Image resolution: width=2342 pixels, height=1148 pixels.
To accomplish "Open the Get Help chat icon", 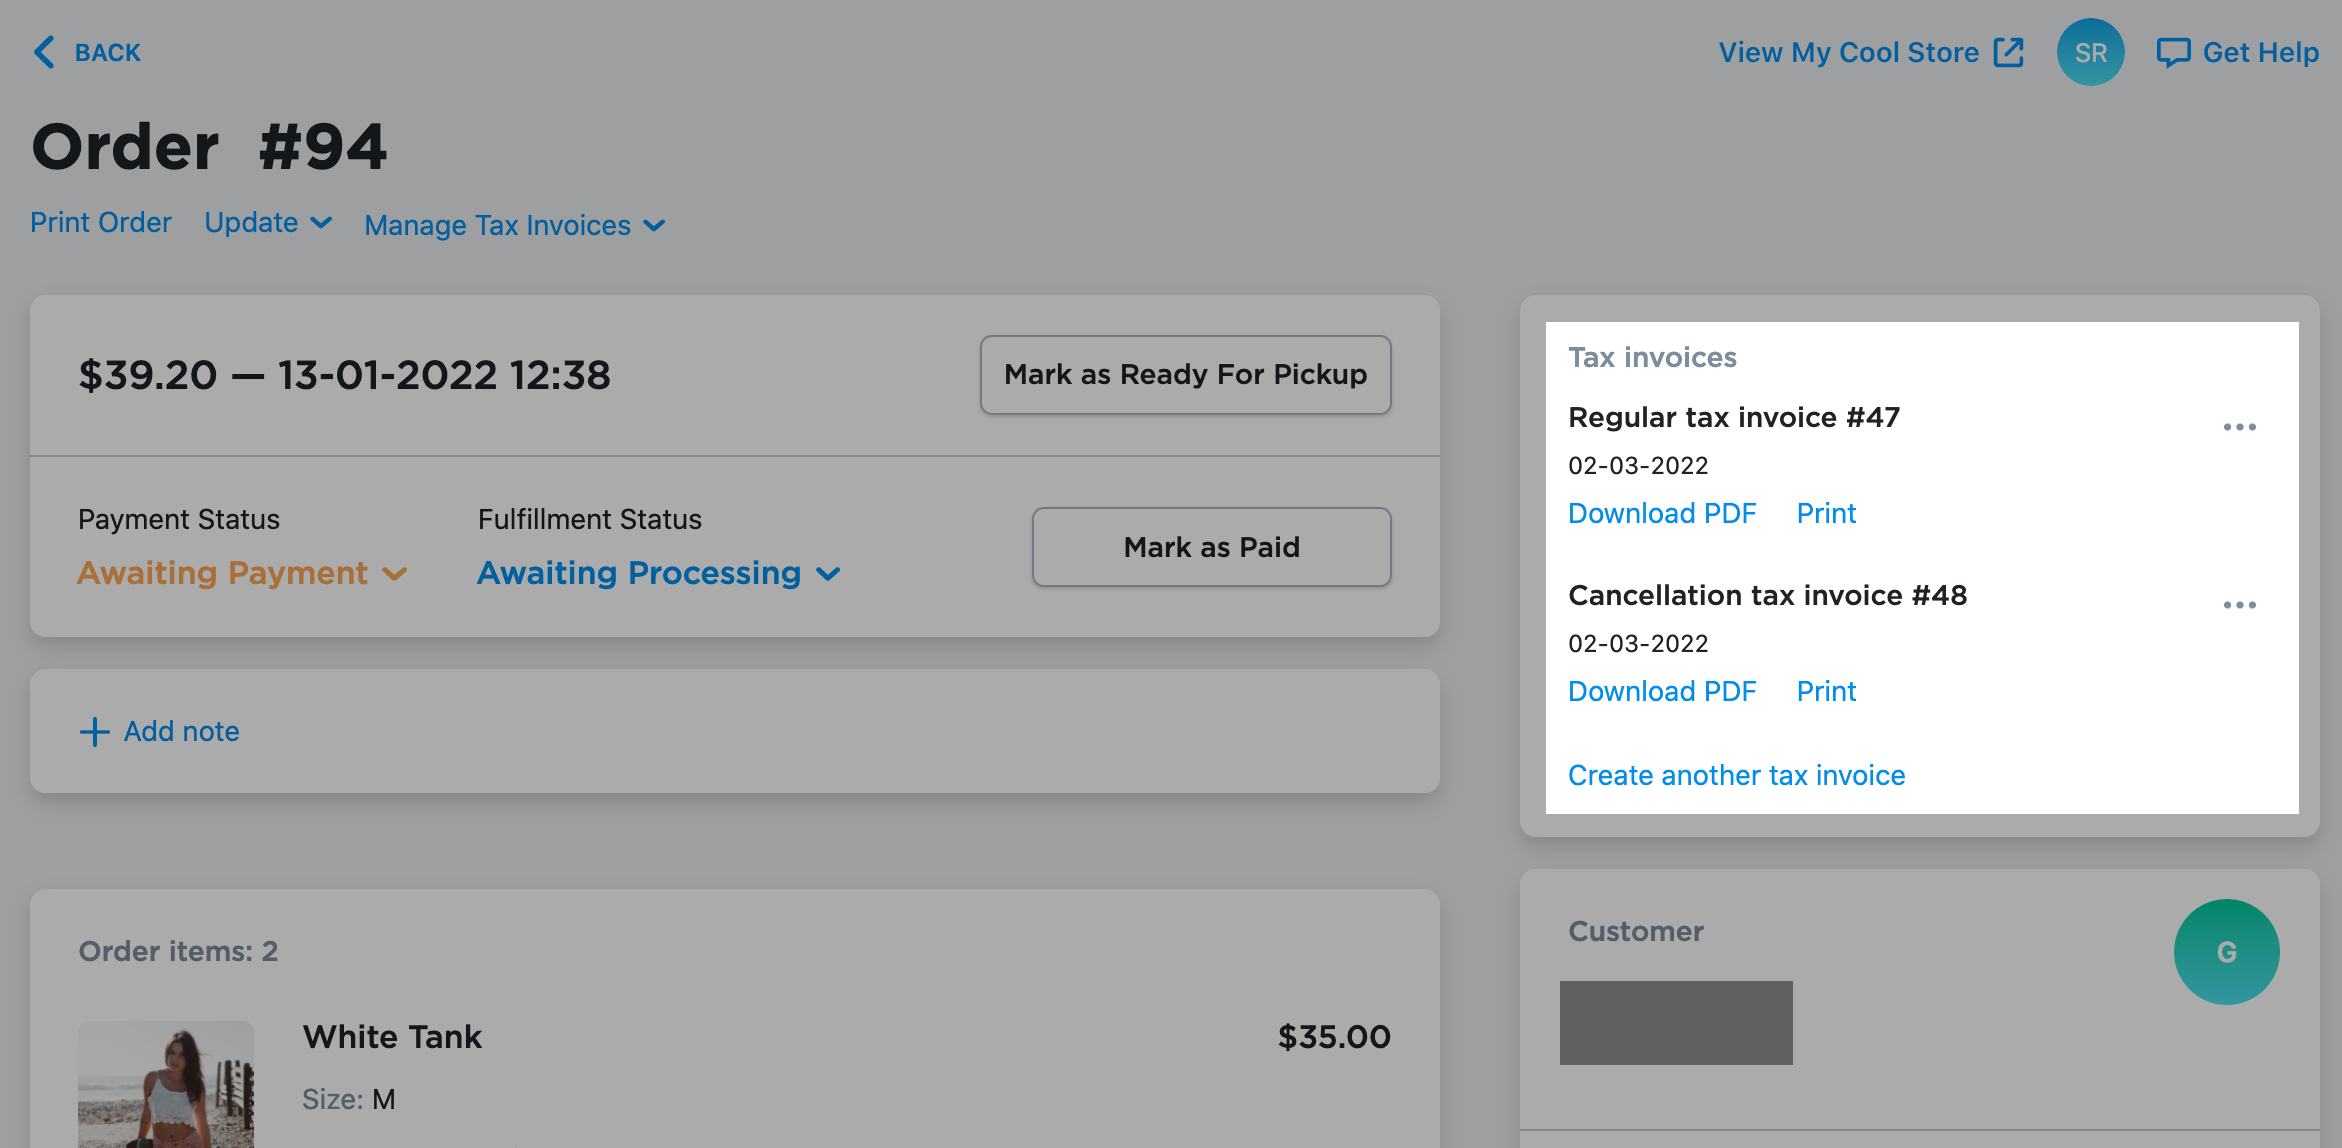I will tap(2175, 51).
